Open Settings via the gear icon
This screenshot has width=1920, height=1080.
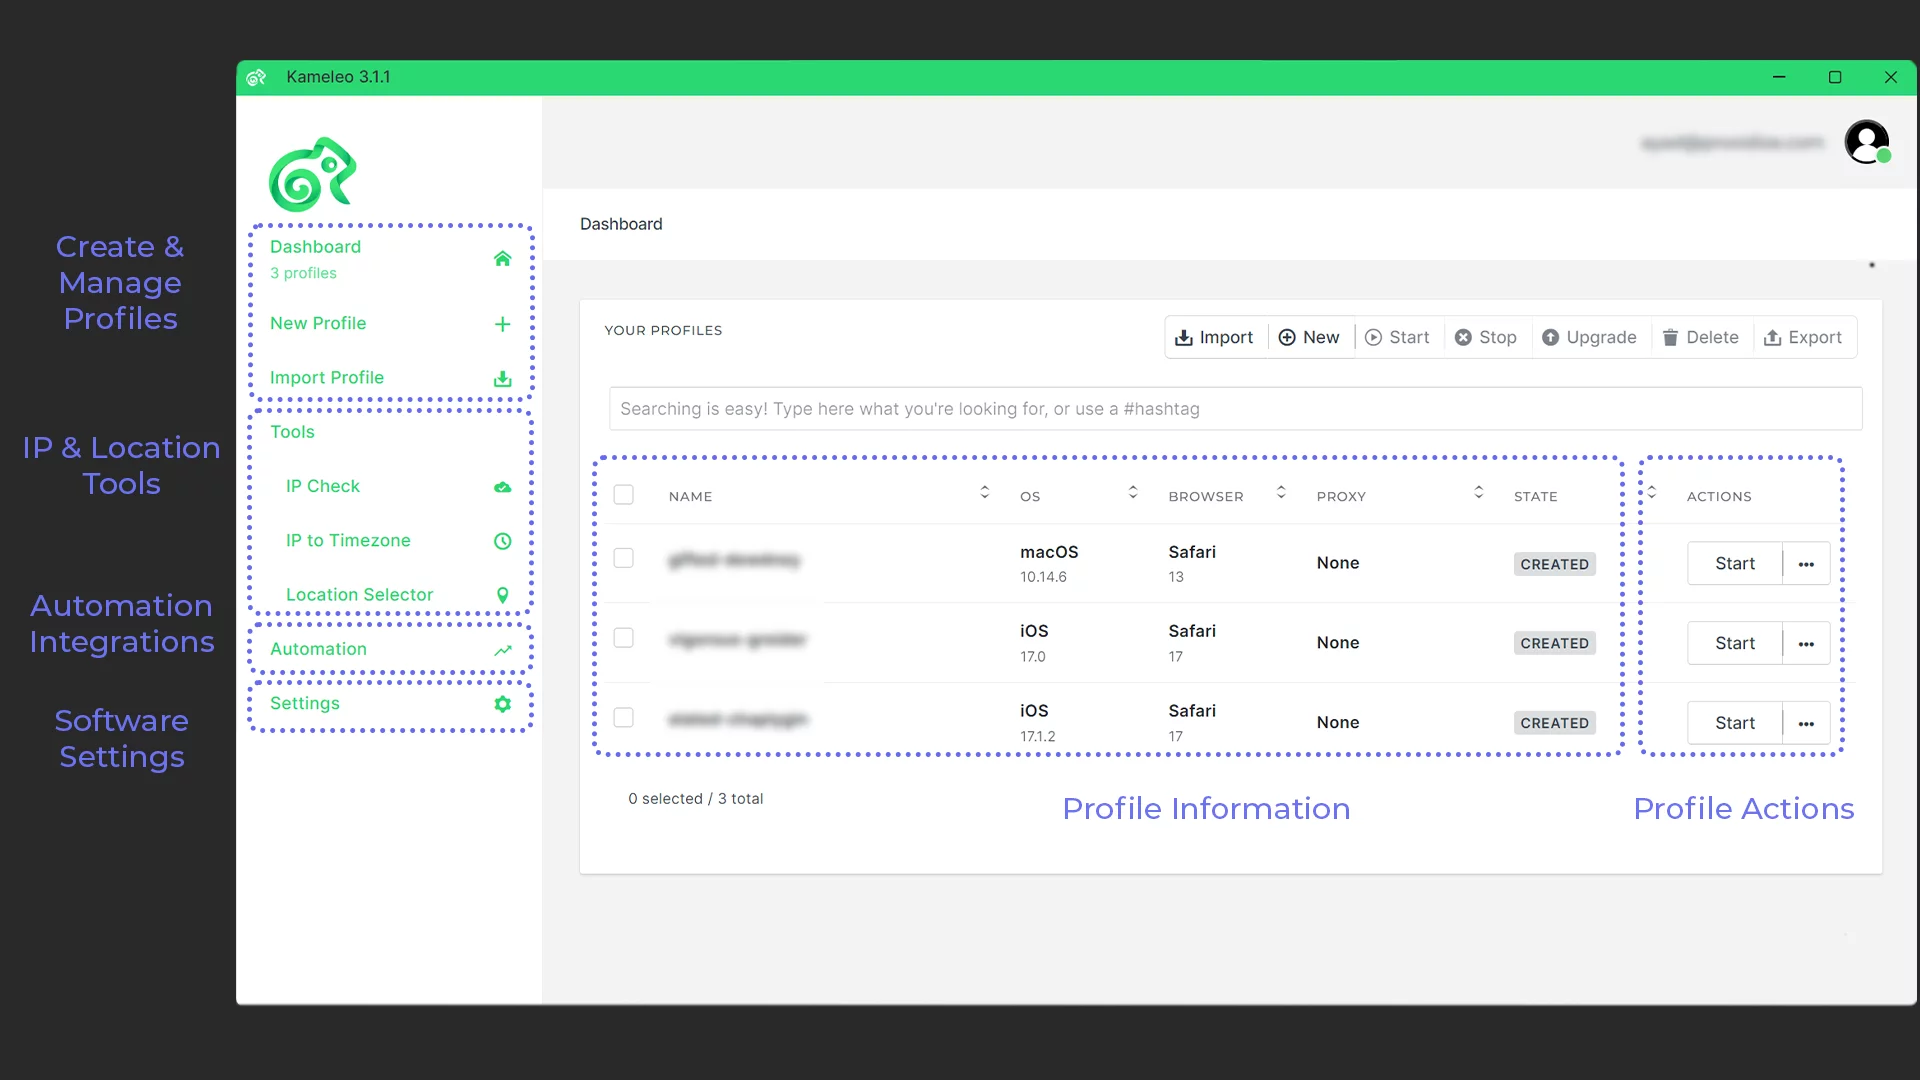[x=502, y=704]
